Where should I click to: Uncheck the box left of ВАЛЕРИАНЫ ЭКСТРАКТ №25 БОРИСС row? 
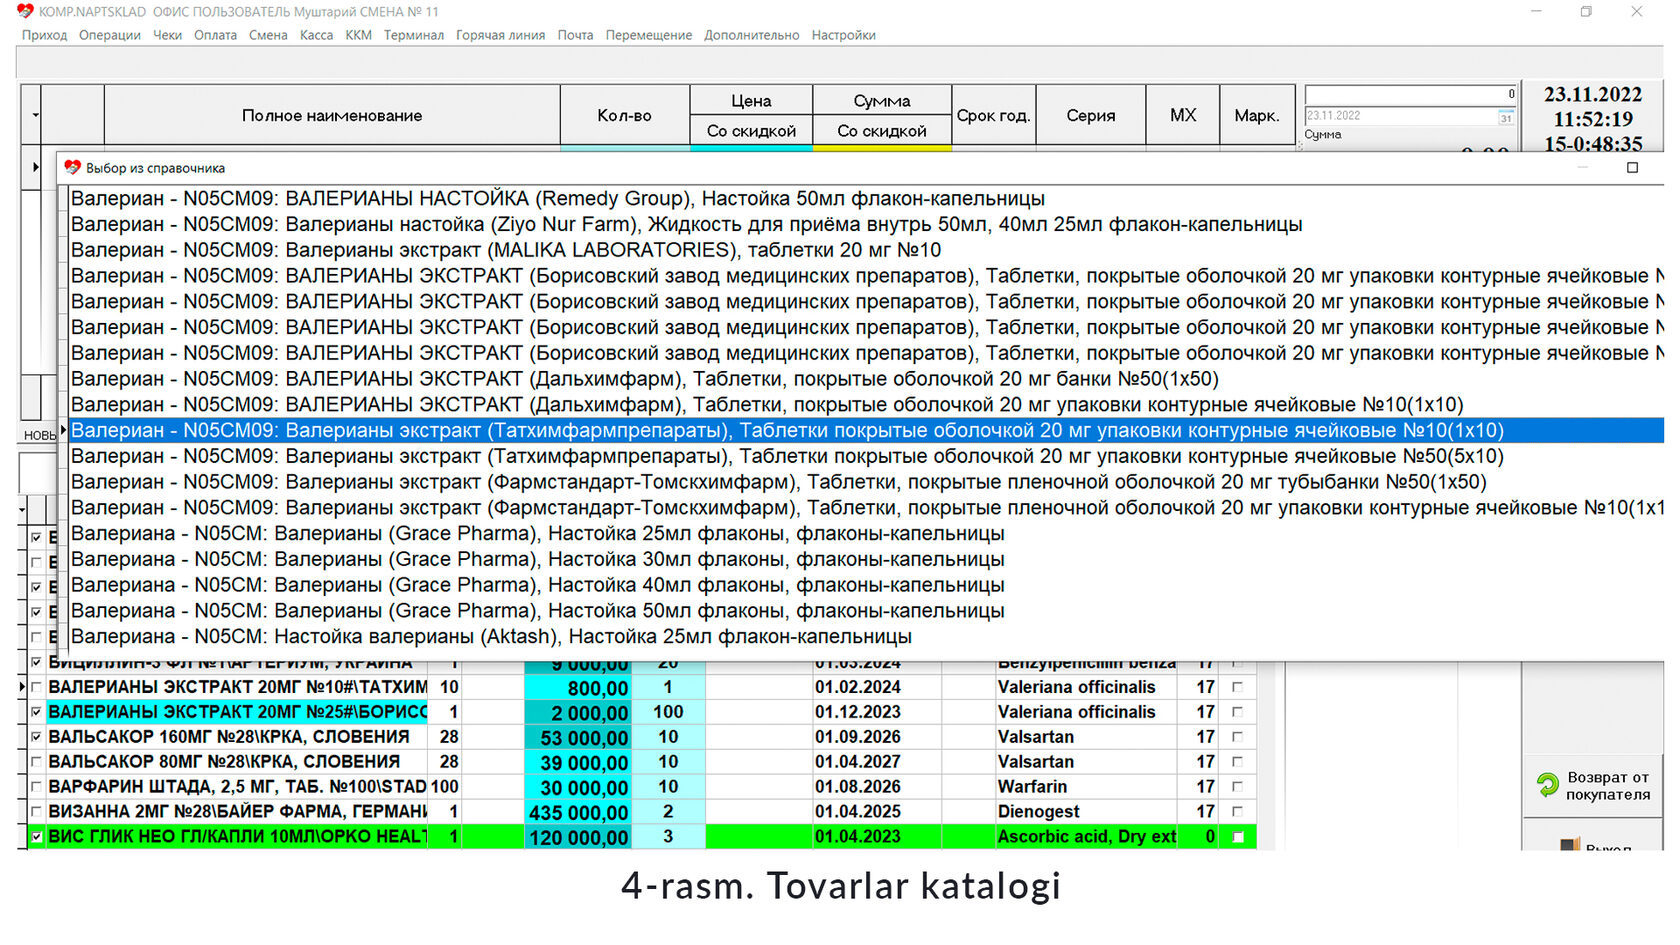[x=36, y=712]
